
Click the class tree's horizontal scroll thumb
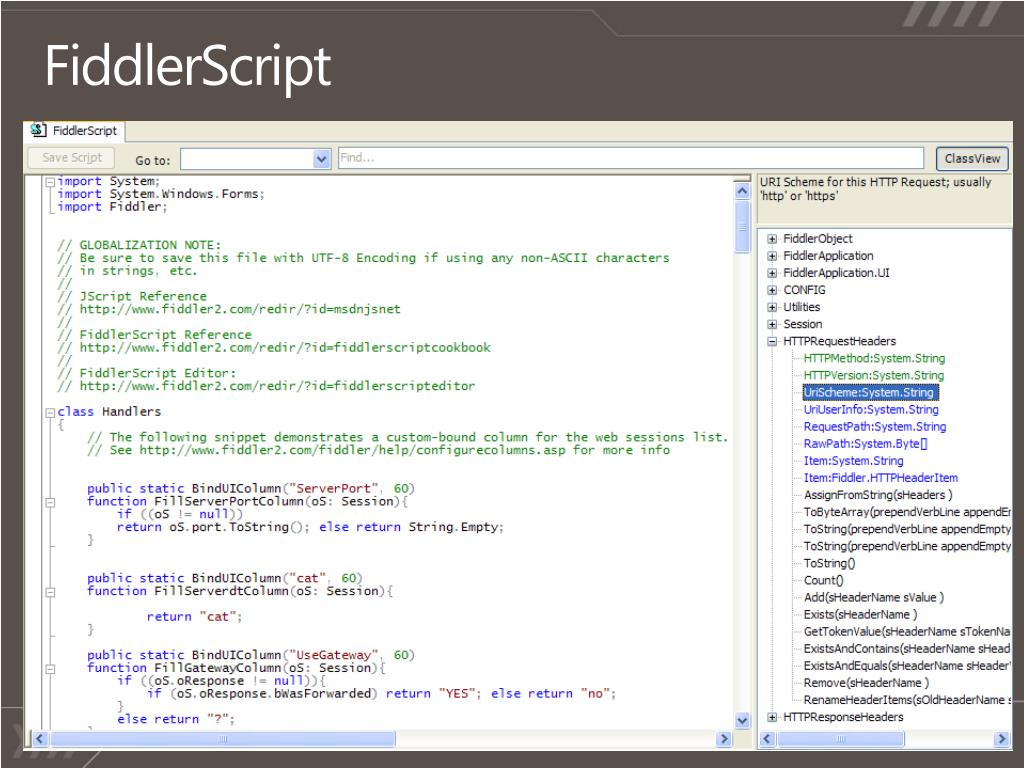pos(841,739)
